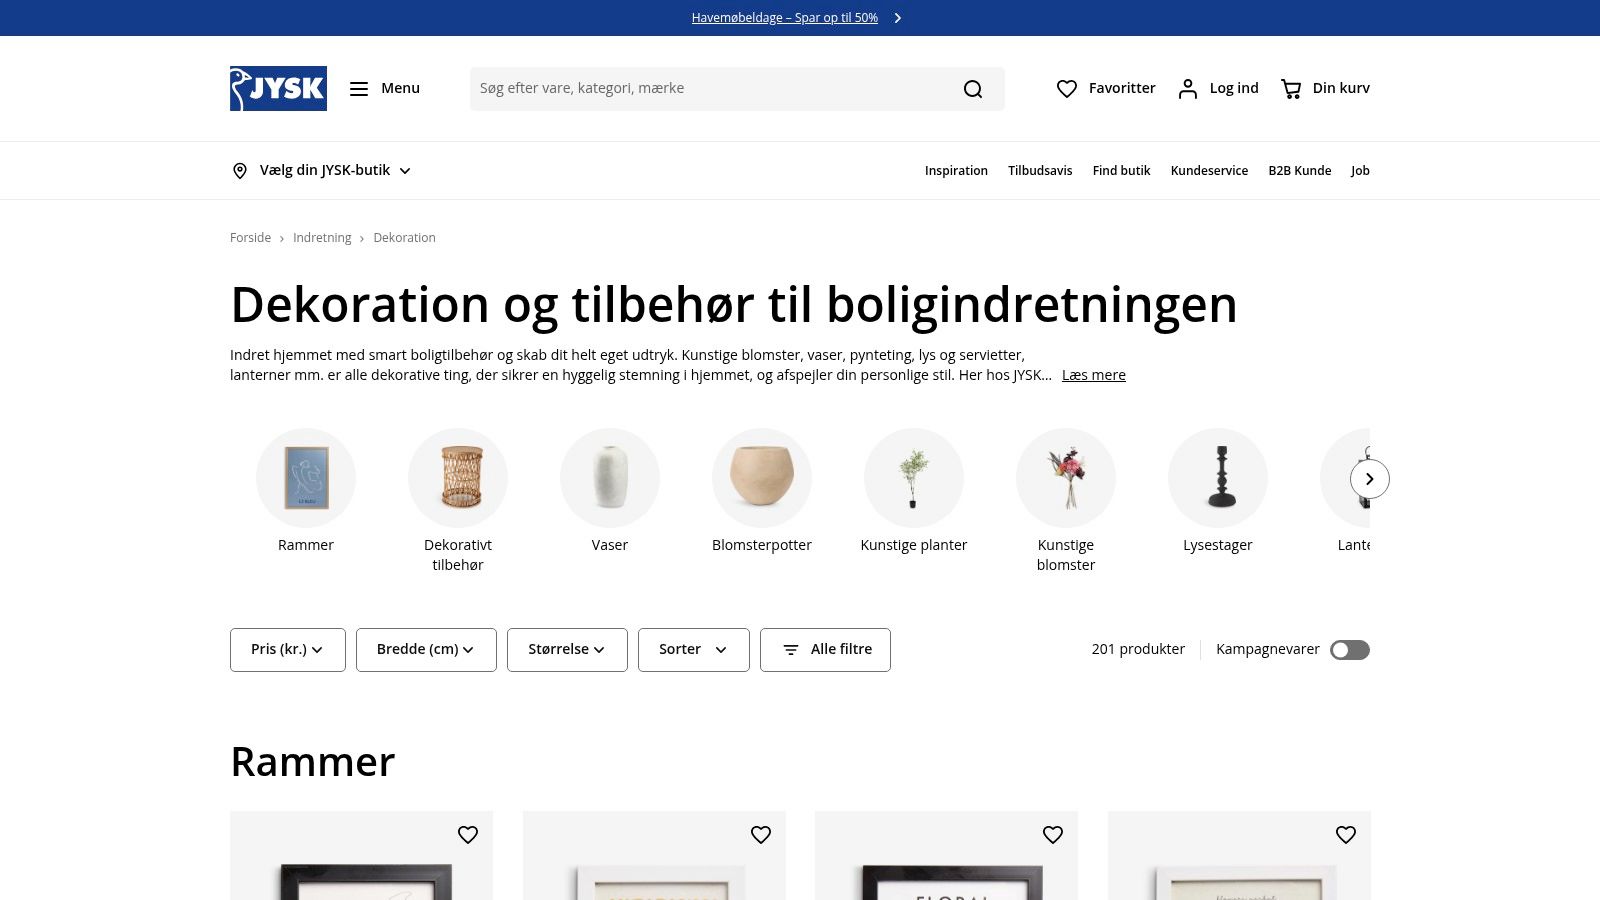Click into the product search field

[710, 89]
